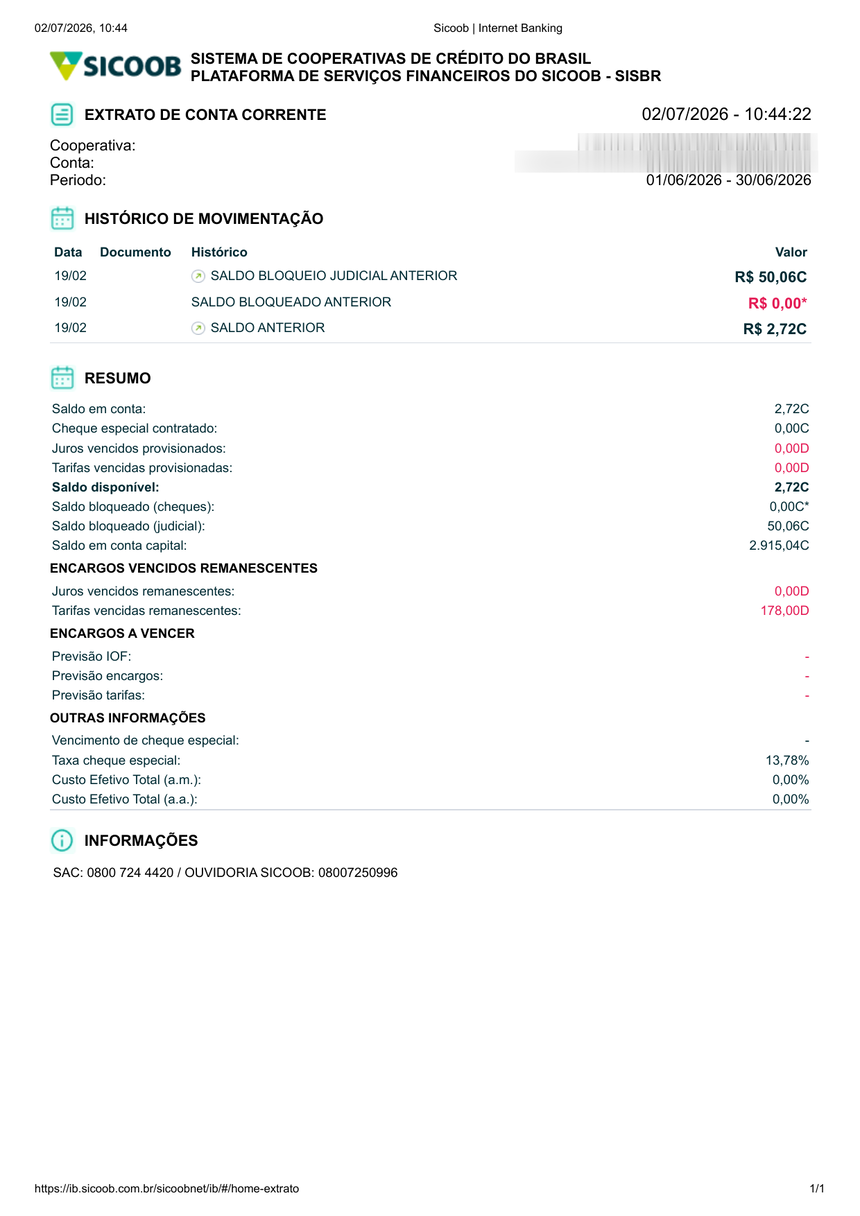The image size is (860, 1216).
Task: Click the Sicoob logo
Action: (116, 67)
